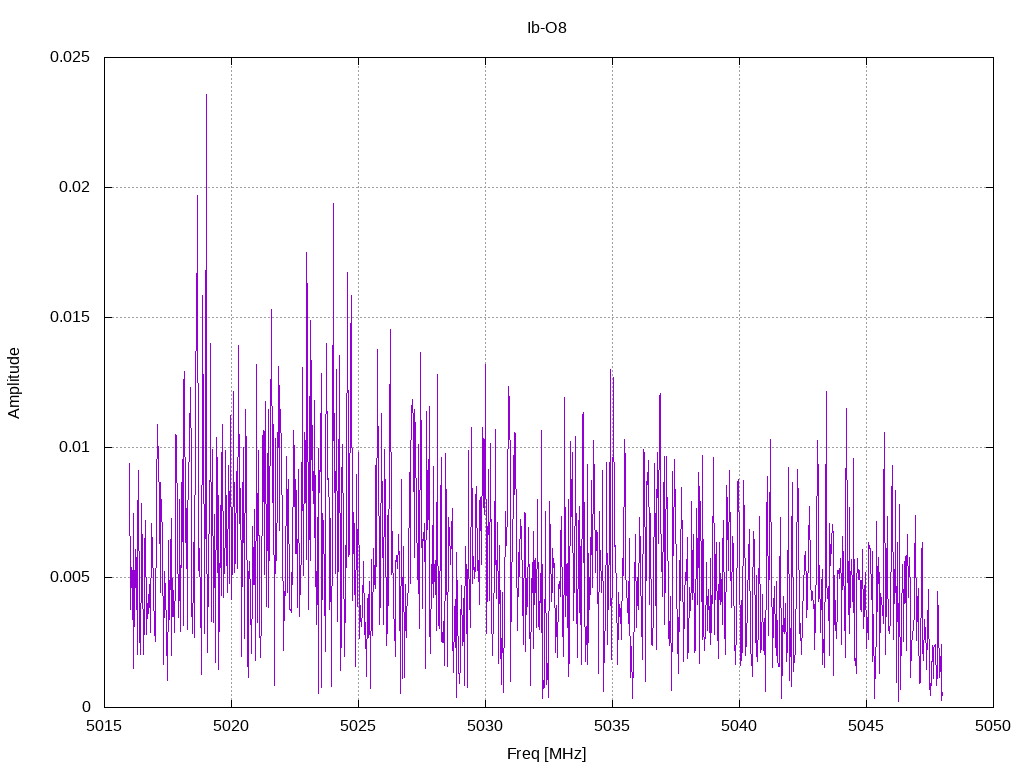This screenshot has height=768, width=1024.
Task: Click the 0.025 y-axis tick label
Action: [x=70, y=57]
